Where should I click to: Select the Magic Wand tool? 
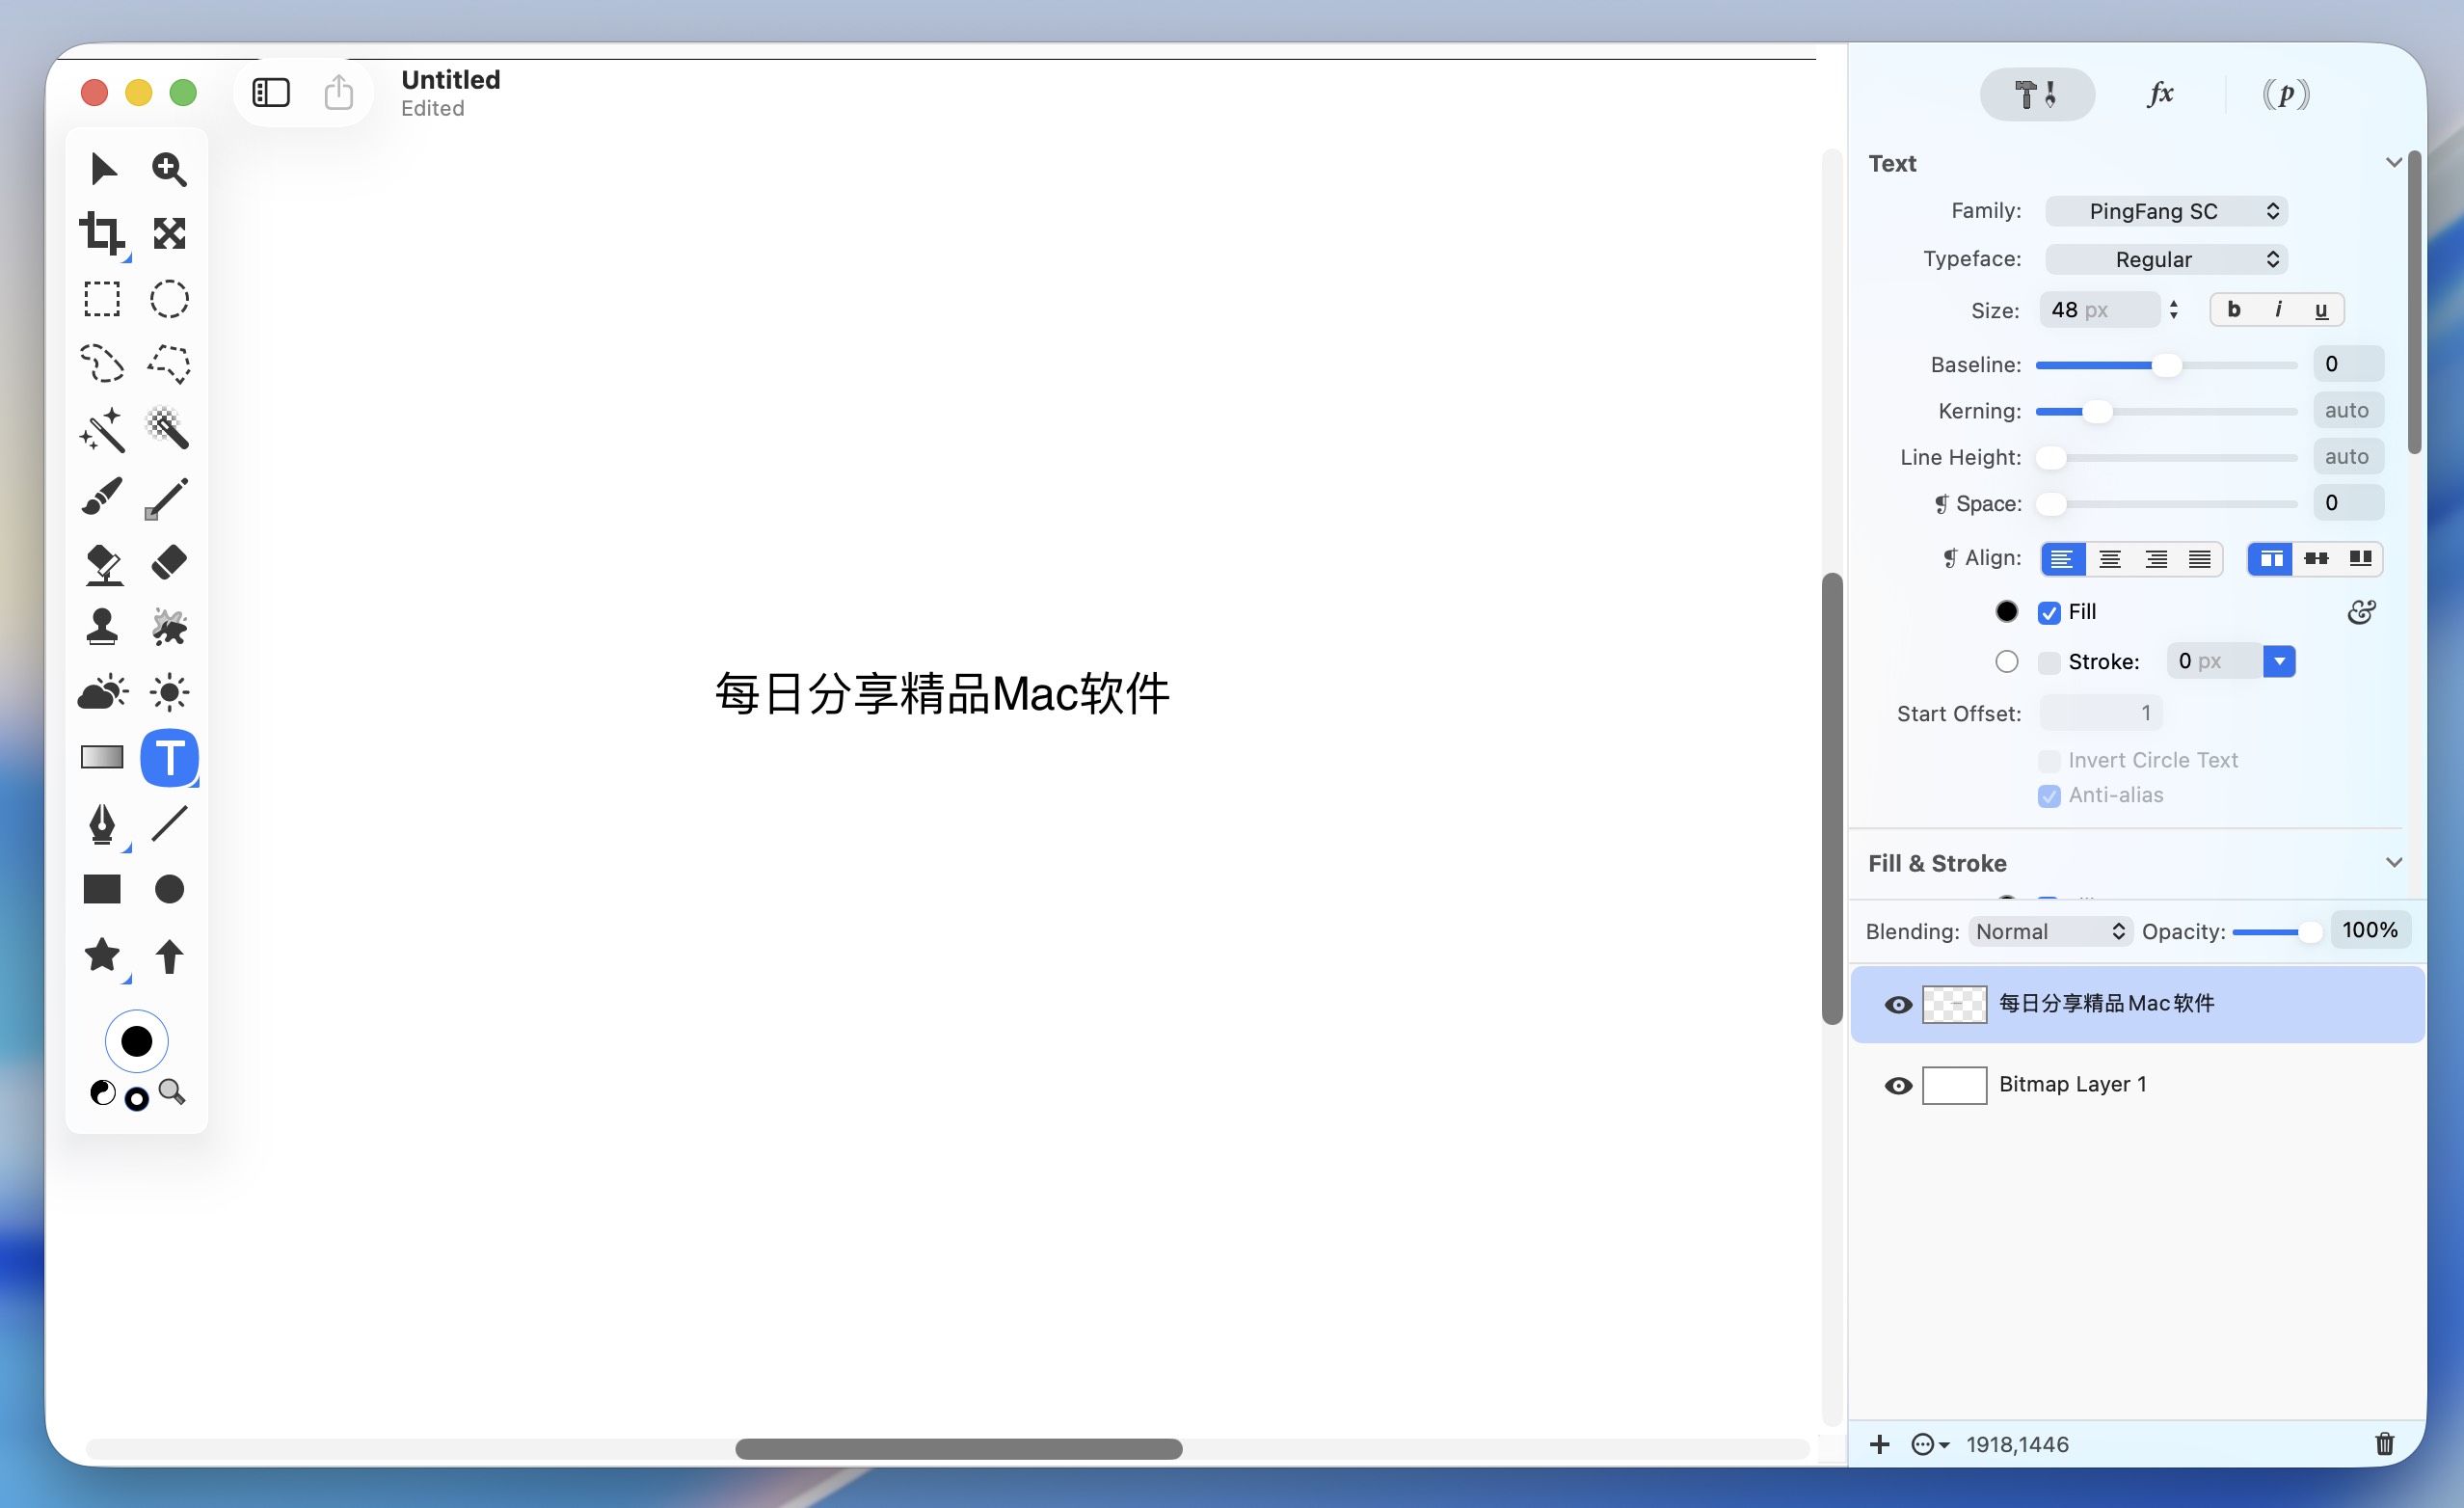(x=101, y=430)
